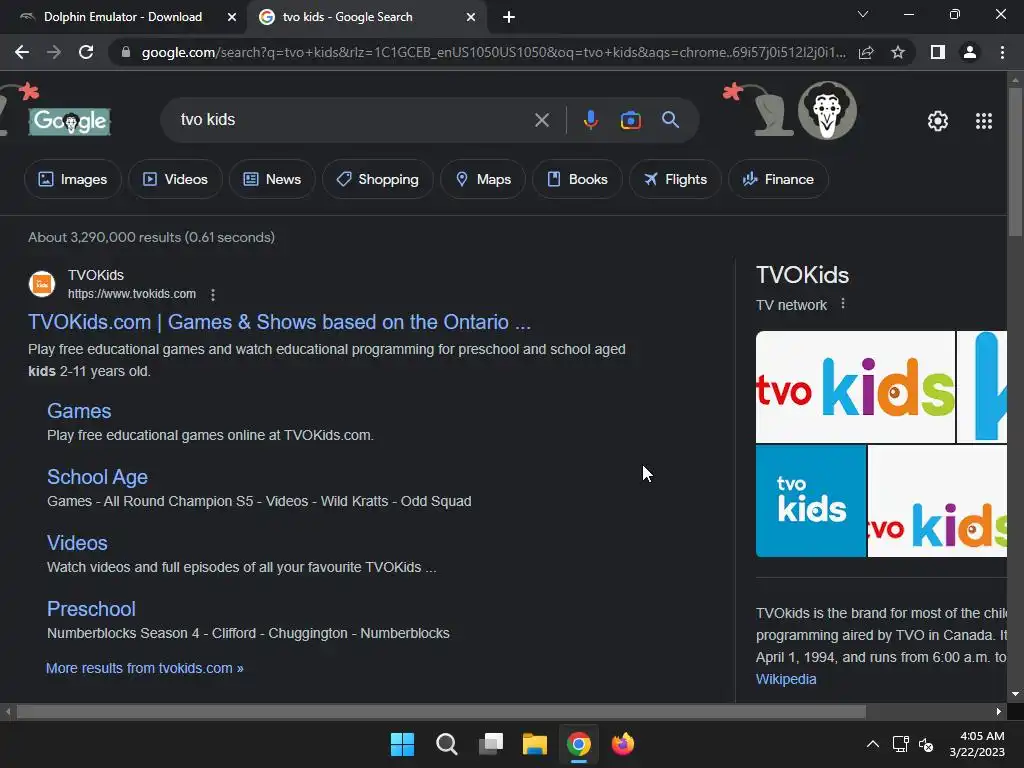Filter results by Finance
Screen dimensions: 1024x768
point(778,179)
